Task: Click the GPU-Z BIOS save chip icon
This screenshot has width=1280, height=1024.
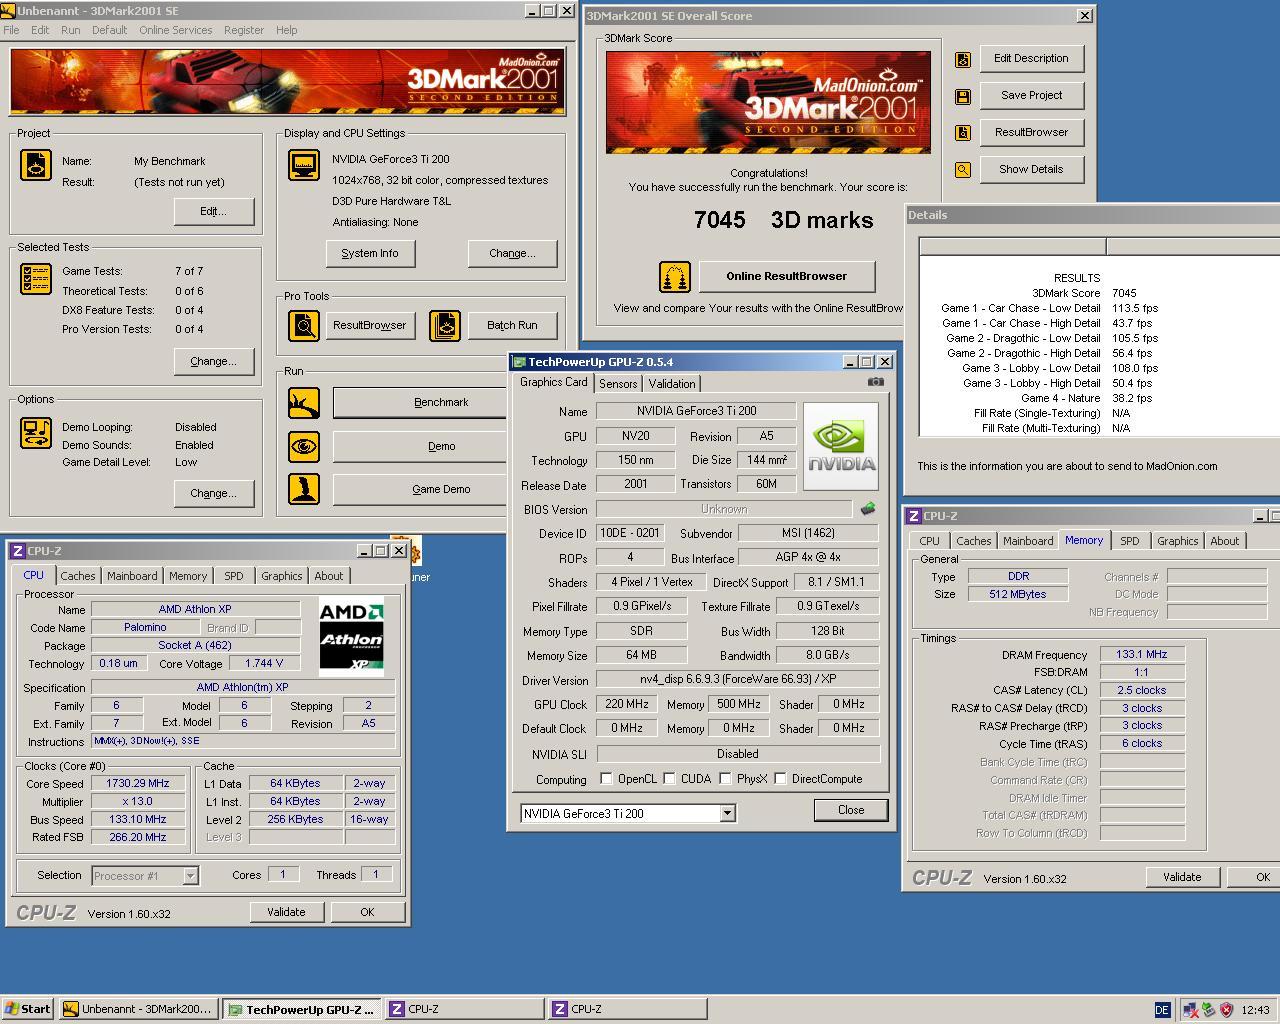Action: pos(867,509)
